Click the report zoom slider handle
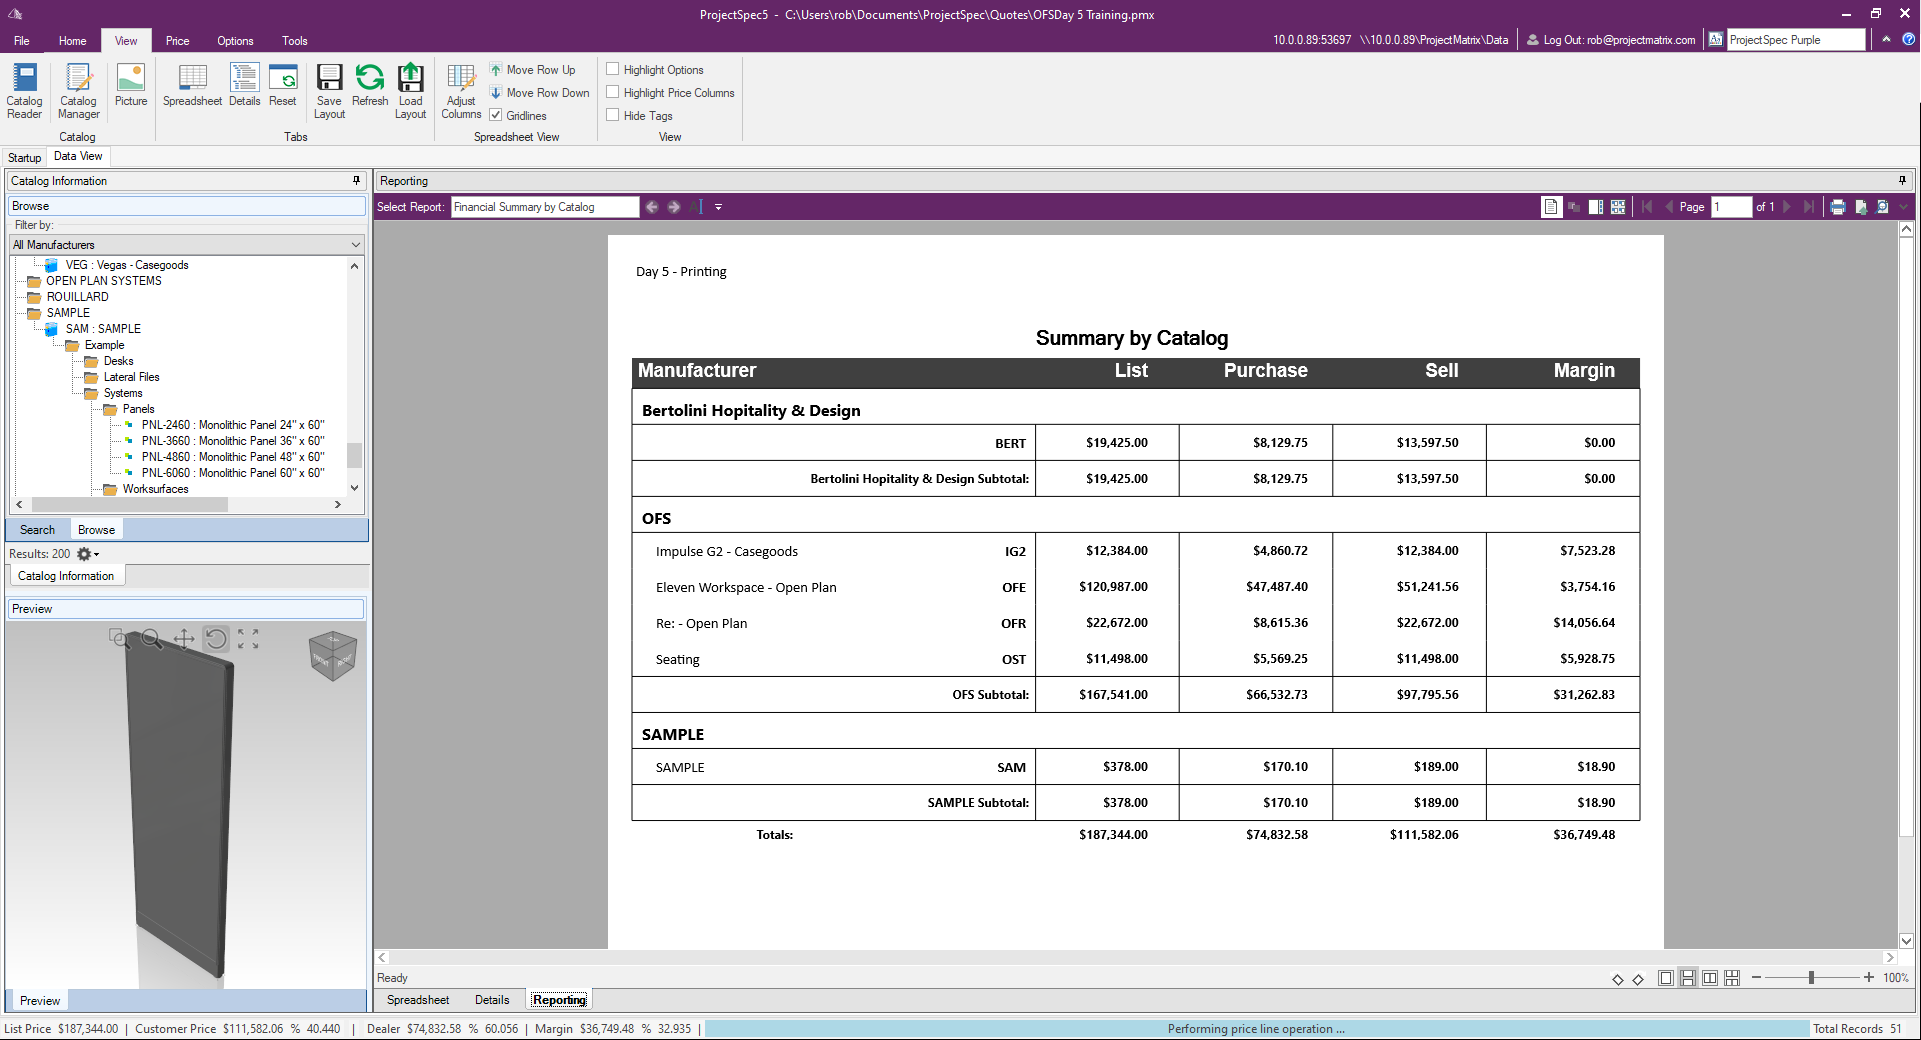 pyautogui.click(x=1811, y=978)
